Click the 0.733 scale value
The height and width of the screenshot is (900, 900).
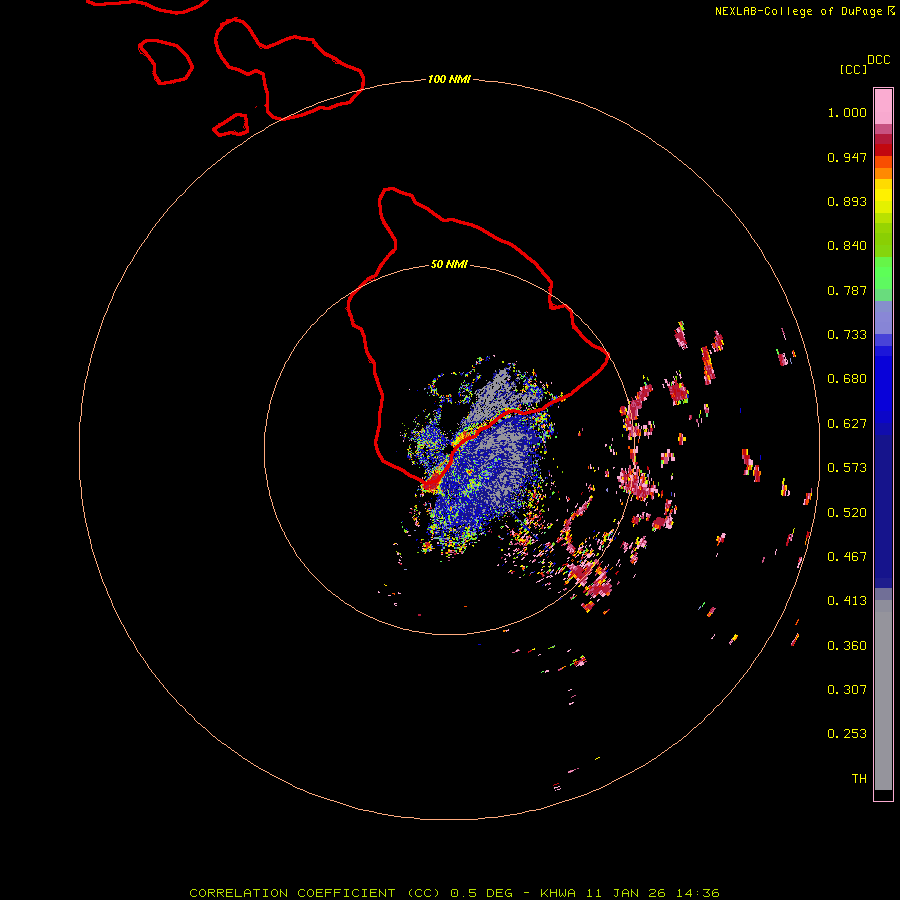coord(847,335)
